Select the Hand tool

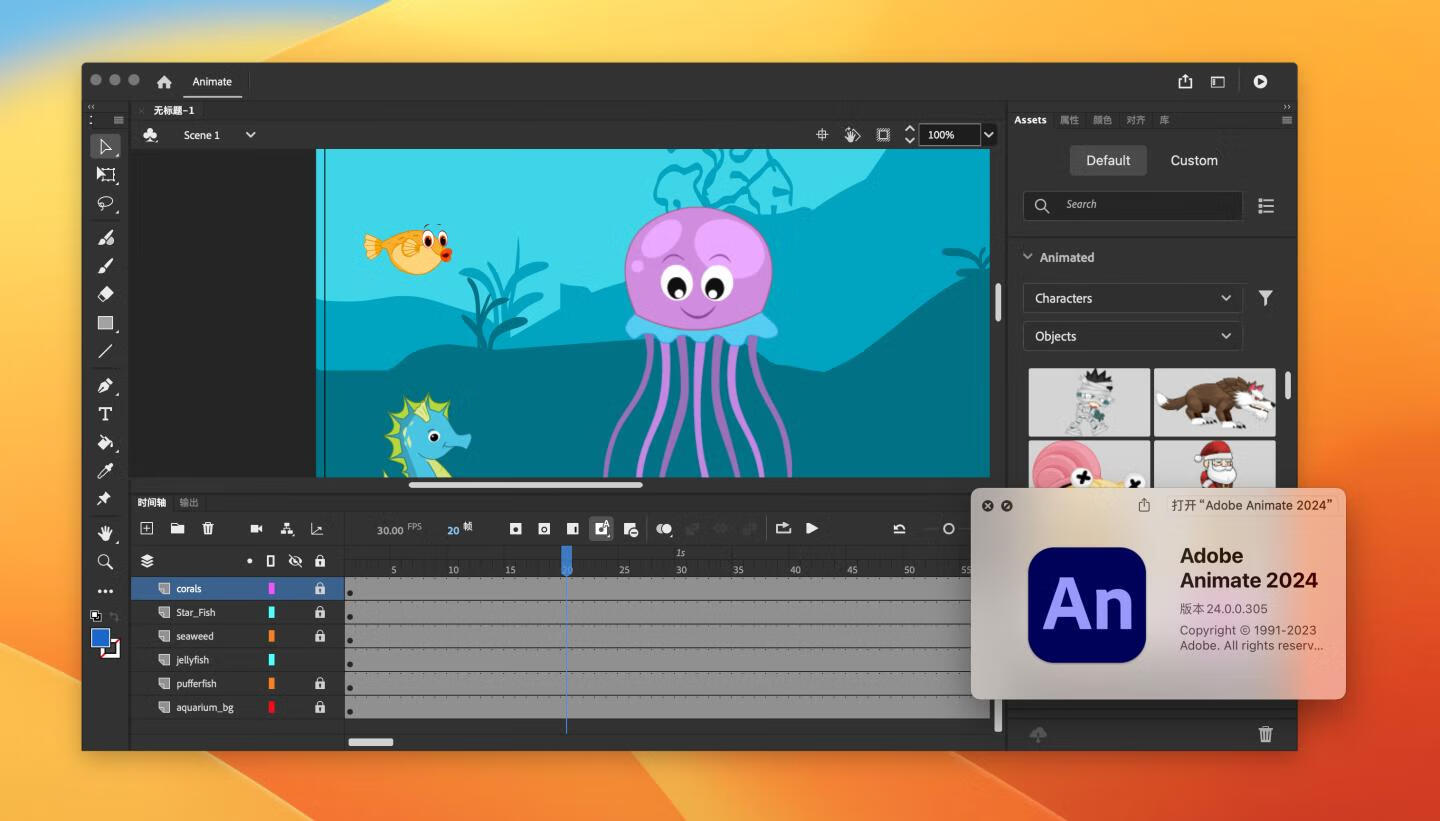click(x=105, y=533)
